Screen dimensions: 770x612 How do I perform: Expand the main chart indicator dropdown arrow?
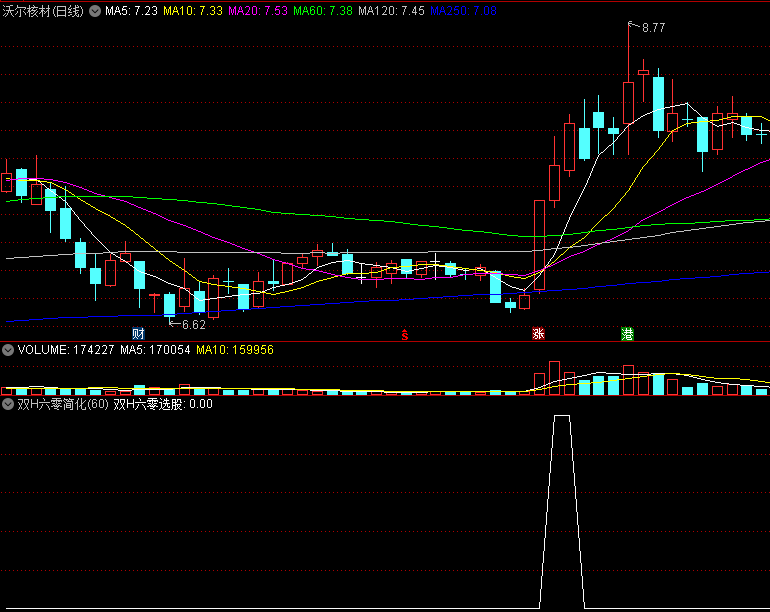pos(95,11)
